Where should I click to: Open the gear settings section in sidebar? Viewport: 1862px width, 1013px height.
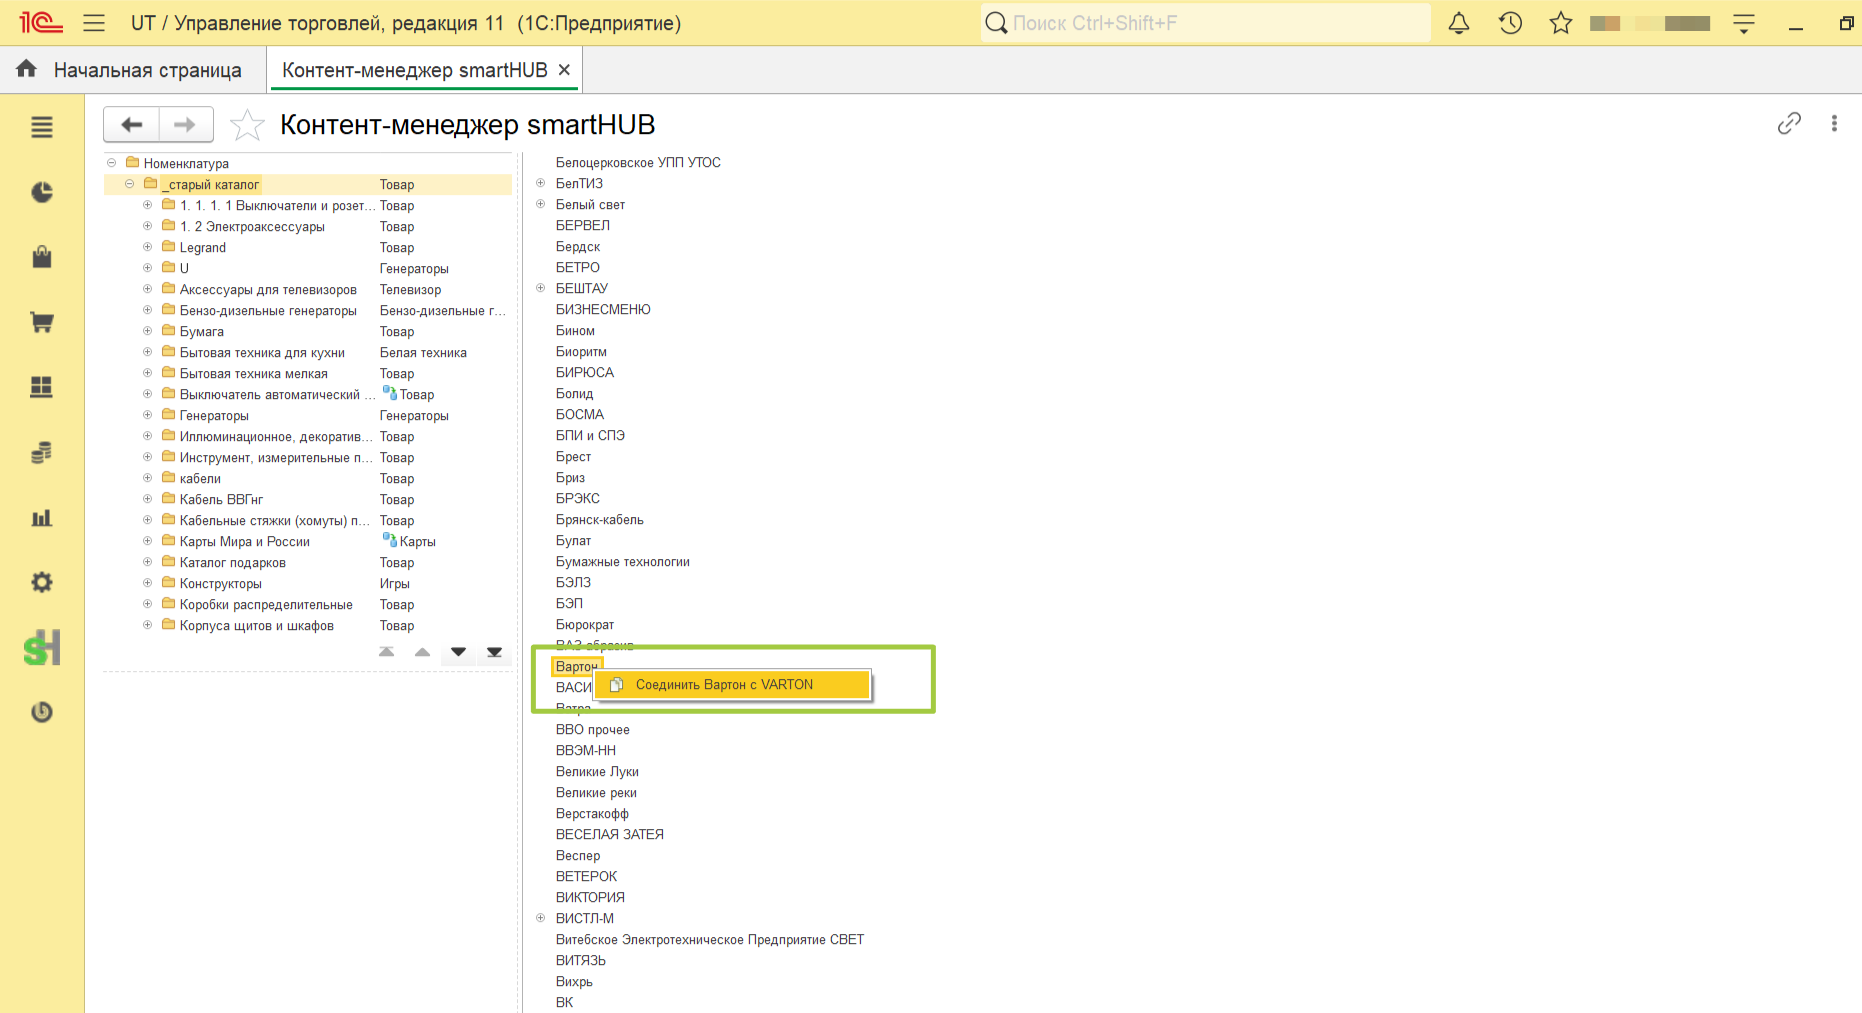42,582
